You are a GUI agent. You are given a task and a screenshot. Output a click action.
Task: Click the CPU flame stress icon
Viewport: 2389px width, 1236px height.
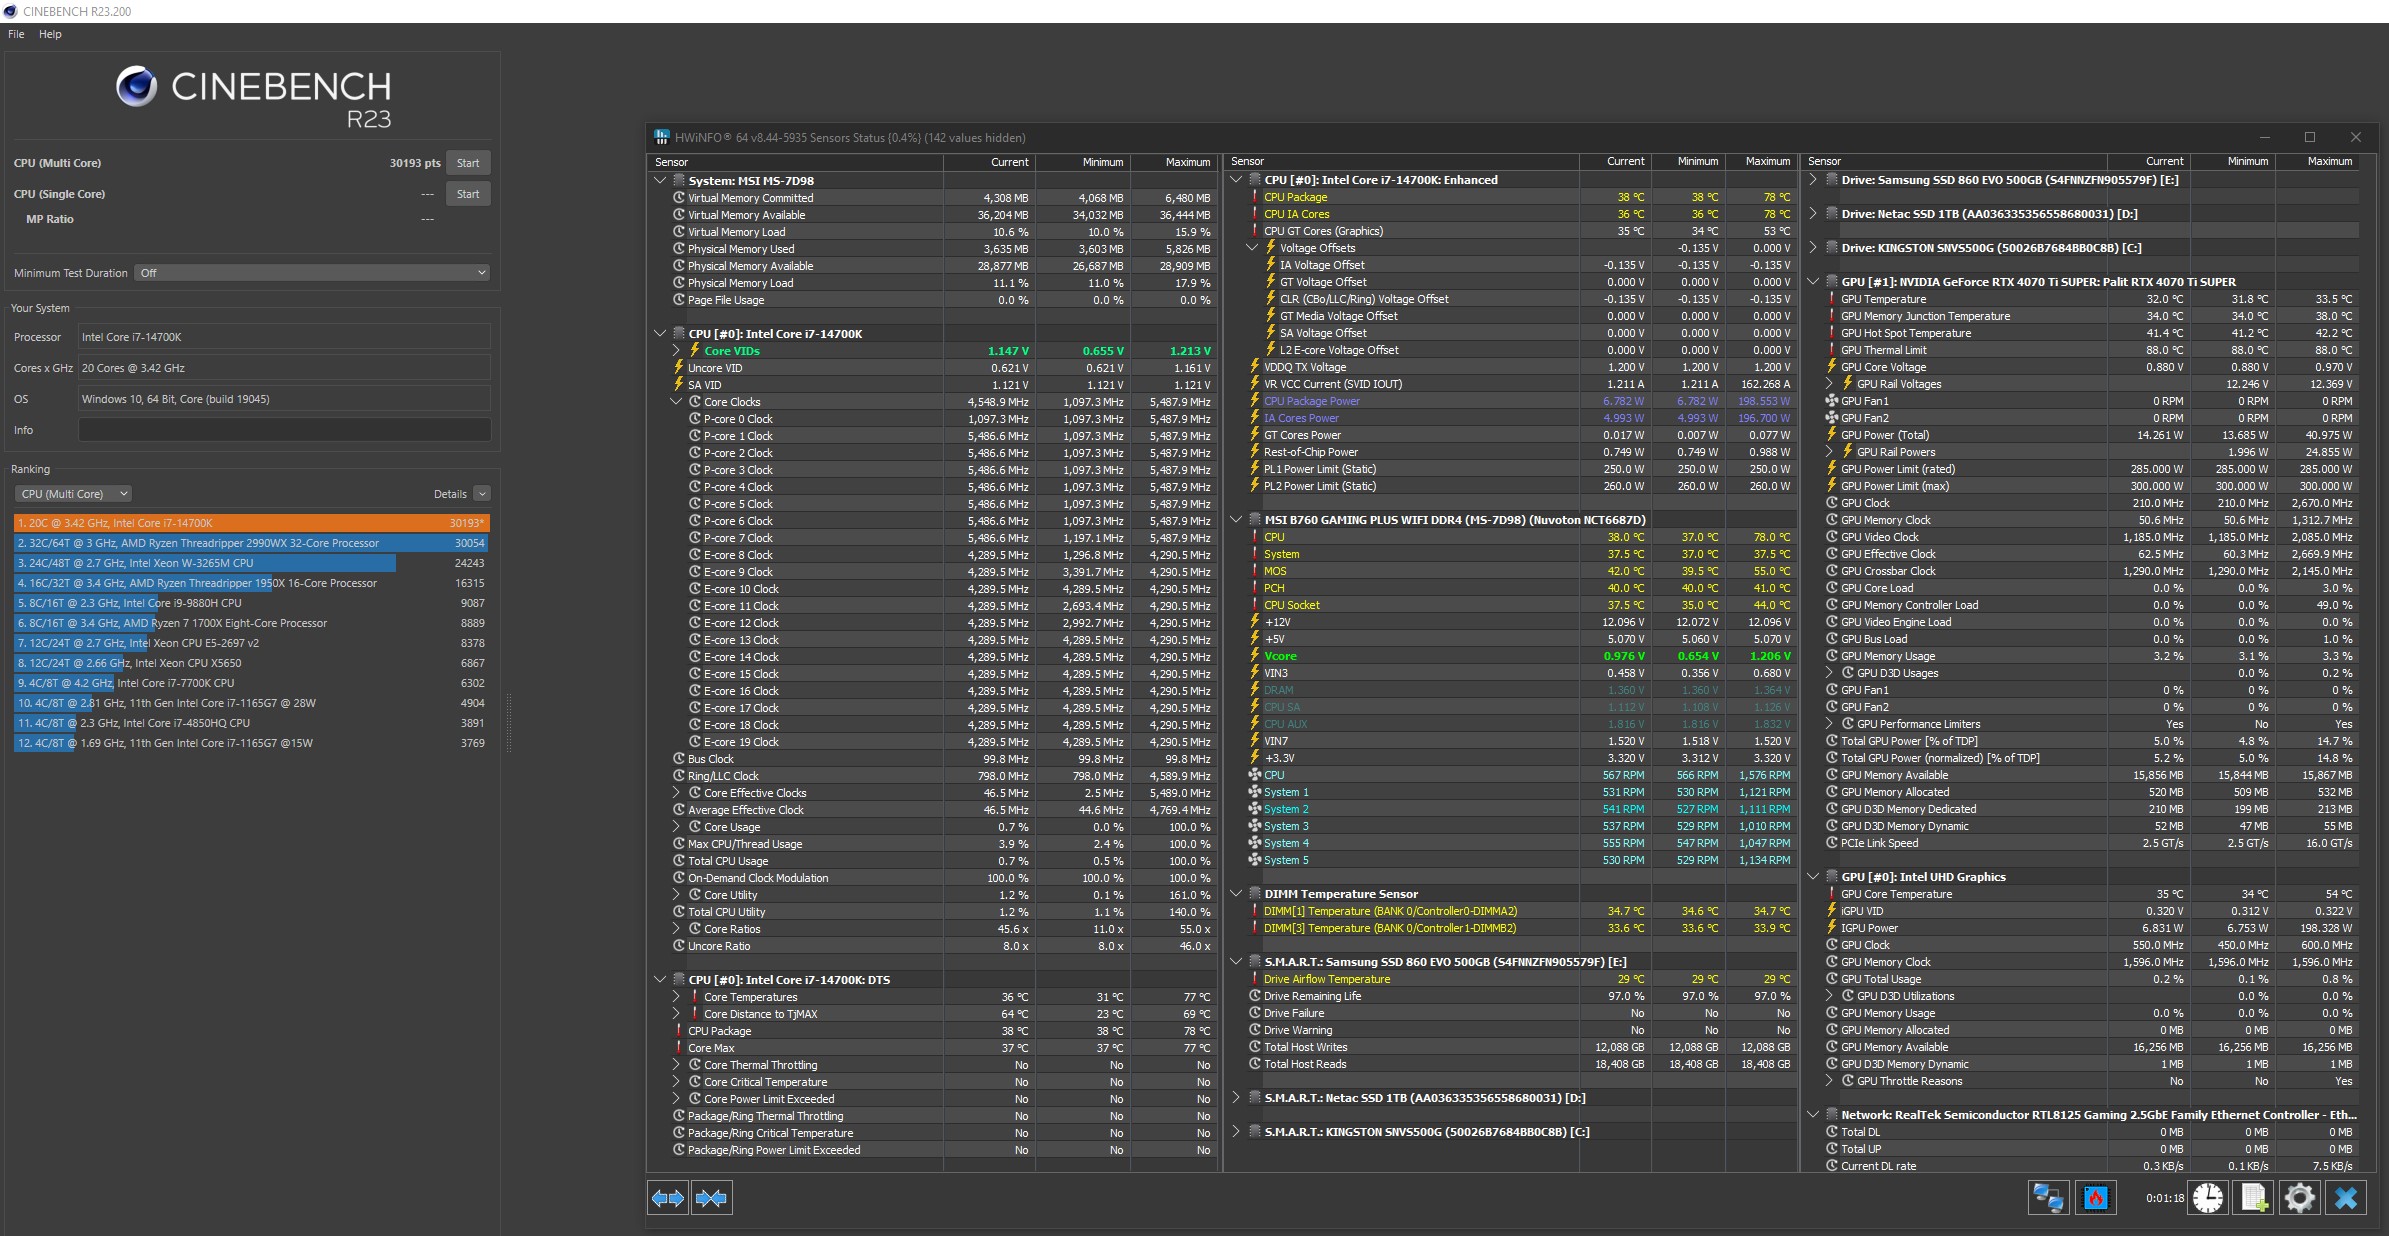pyautogui.click(x=2096, y=1197)
